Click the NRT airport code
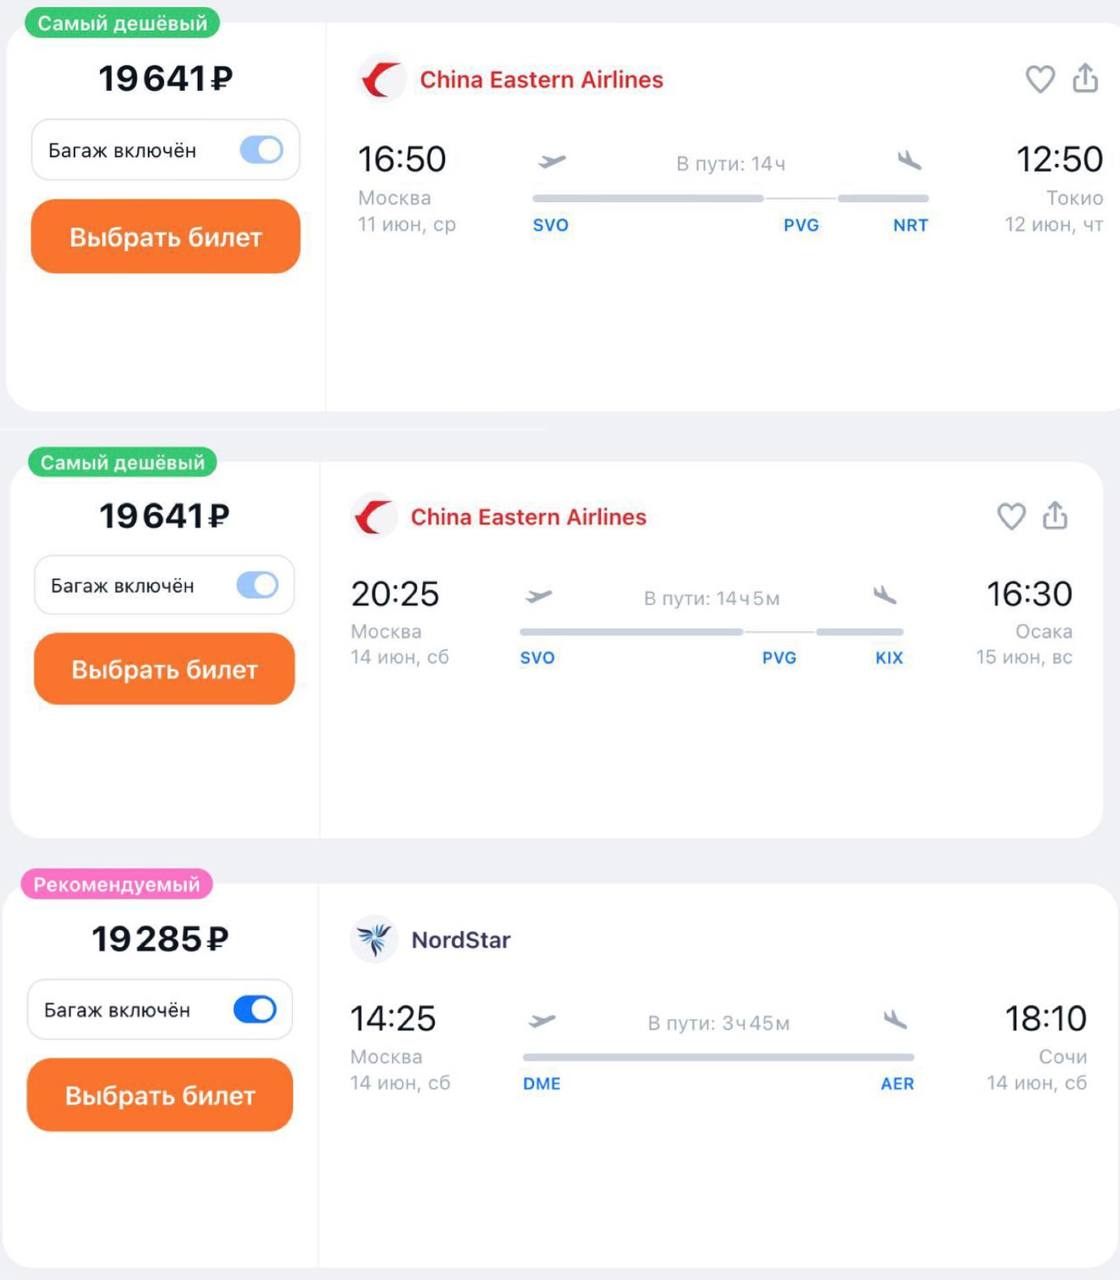Image resolution: width=1120 pixels, height=1280 pixels. pyautogui.click(x=910, y=225)
